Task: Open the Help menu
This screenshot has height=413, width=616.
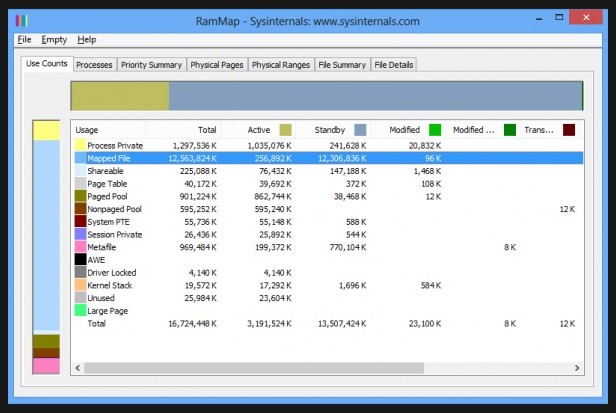Action: (86, 40)
